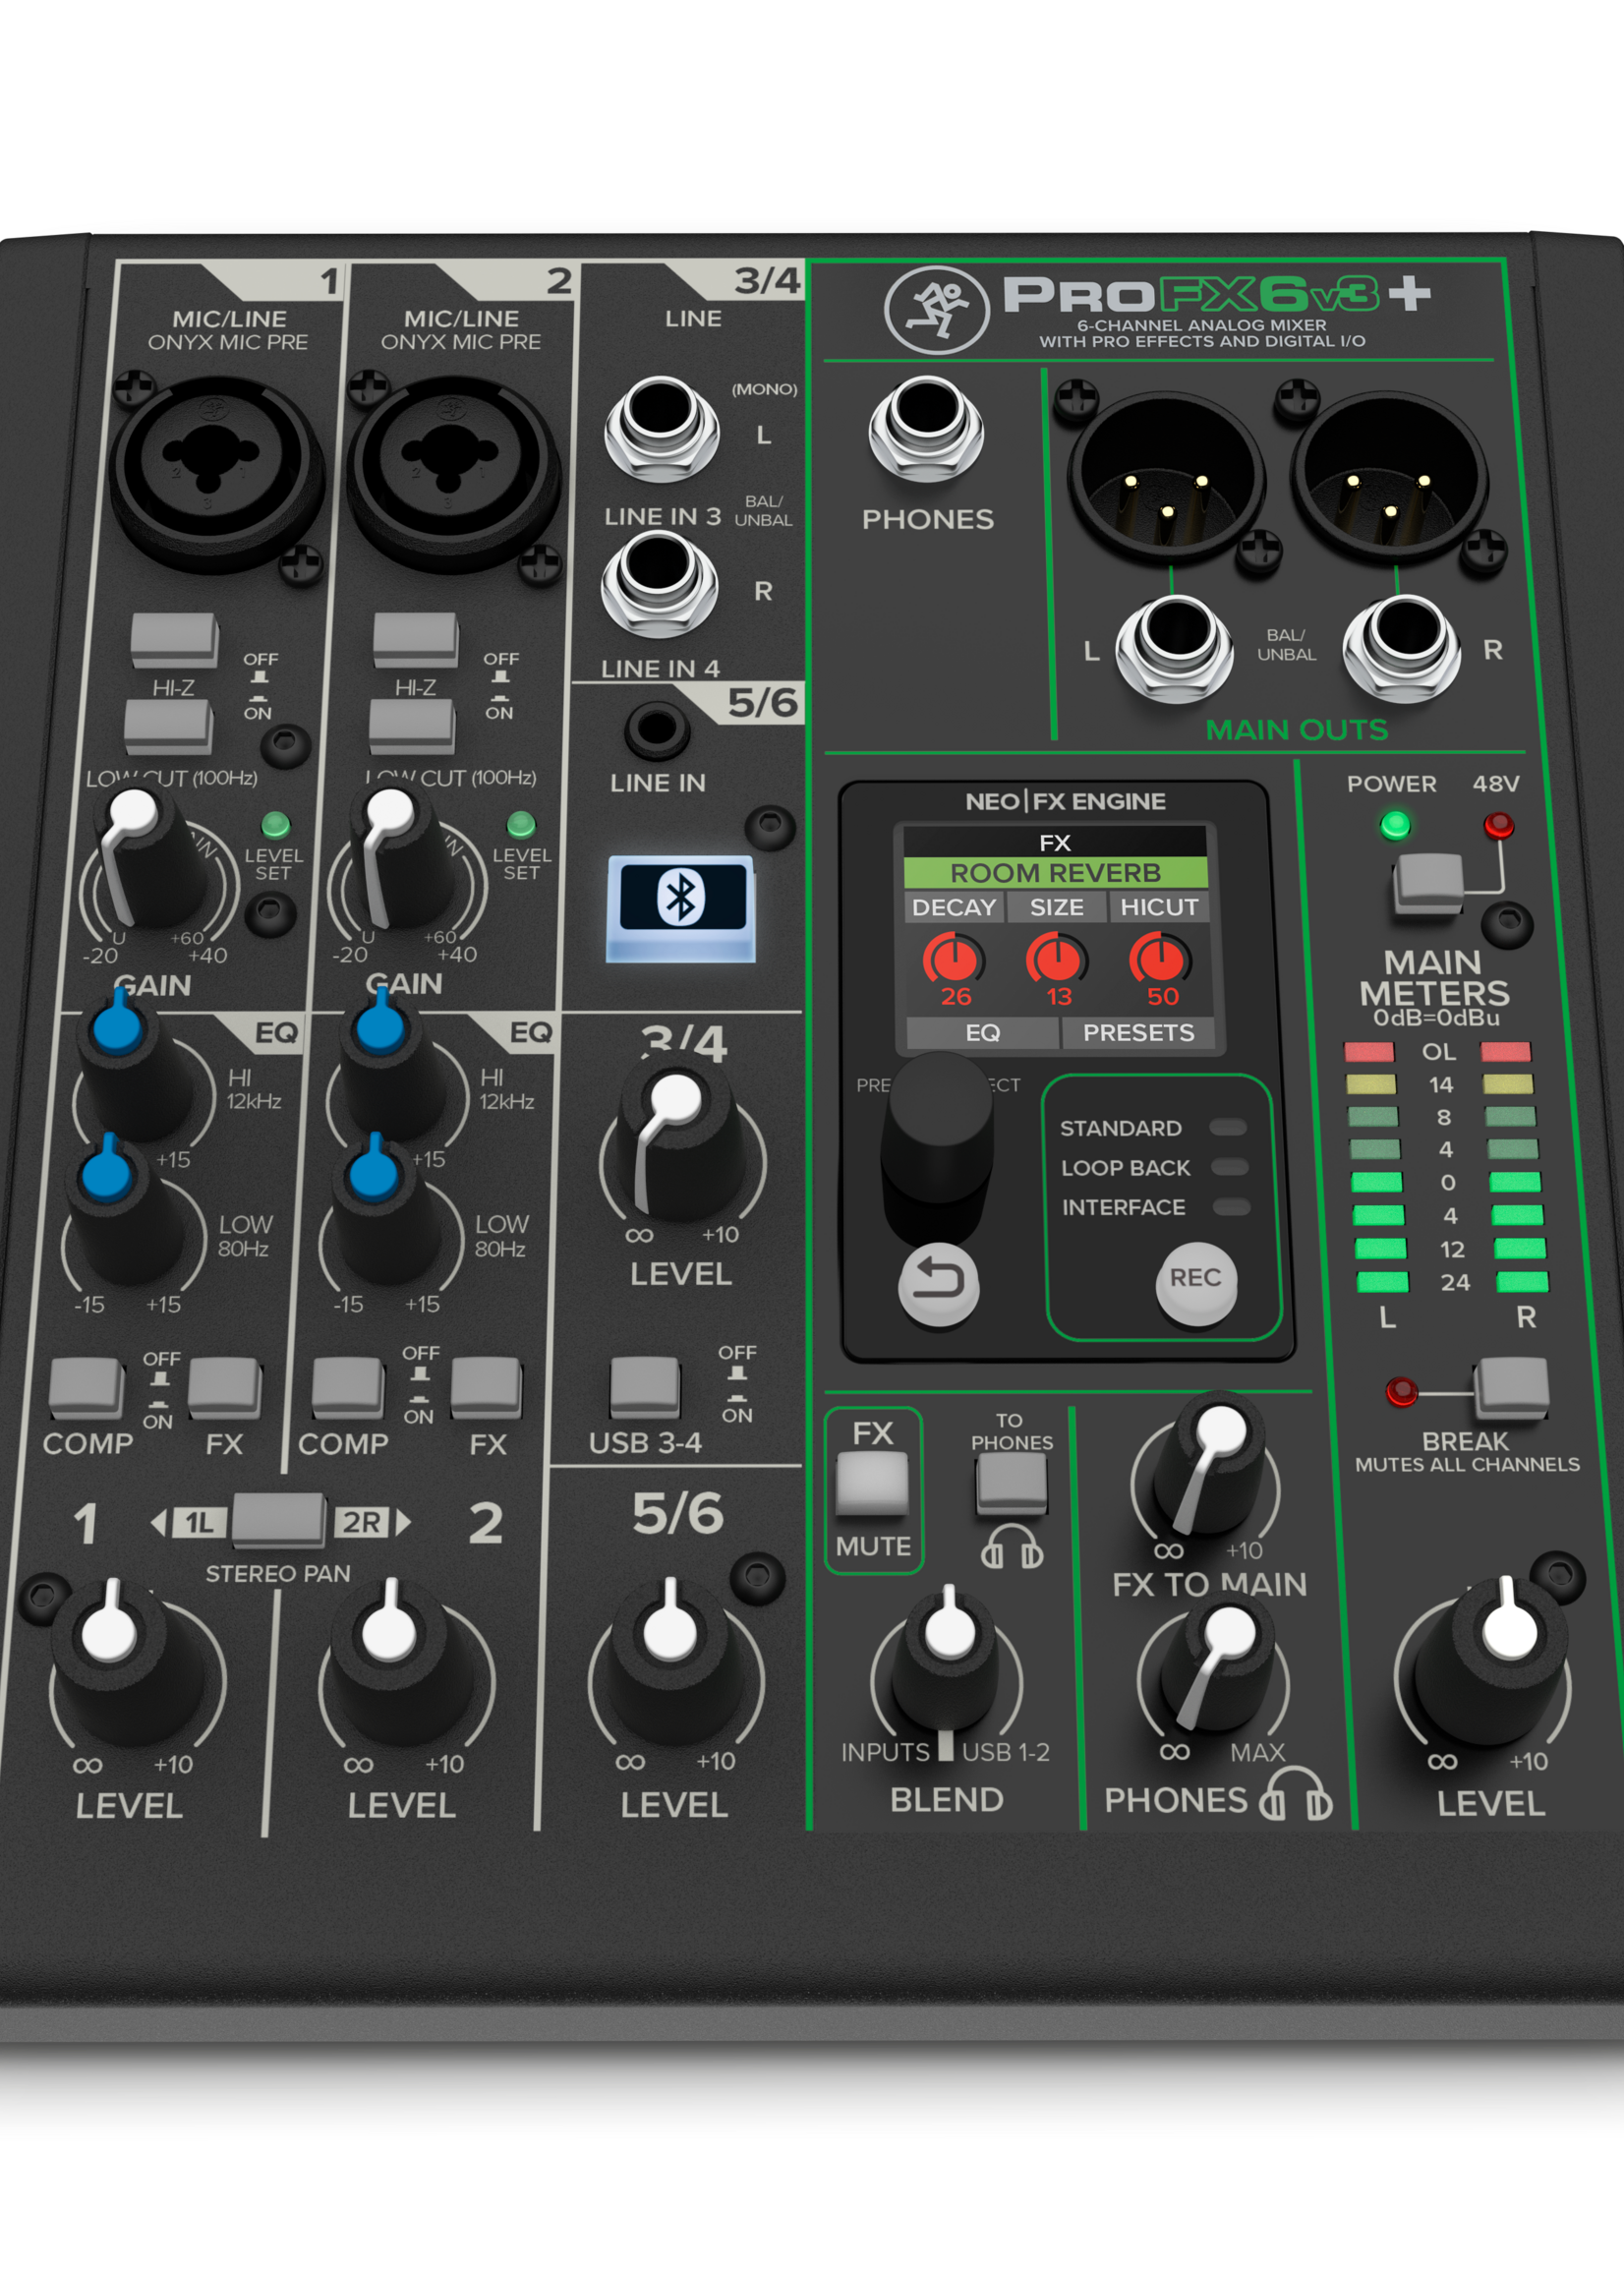Toggle channel 2 LOW CUT switch
The image size is (1624, 2274).
(412, 726)
